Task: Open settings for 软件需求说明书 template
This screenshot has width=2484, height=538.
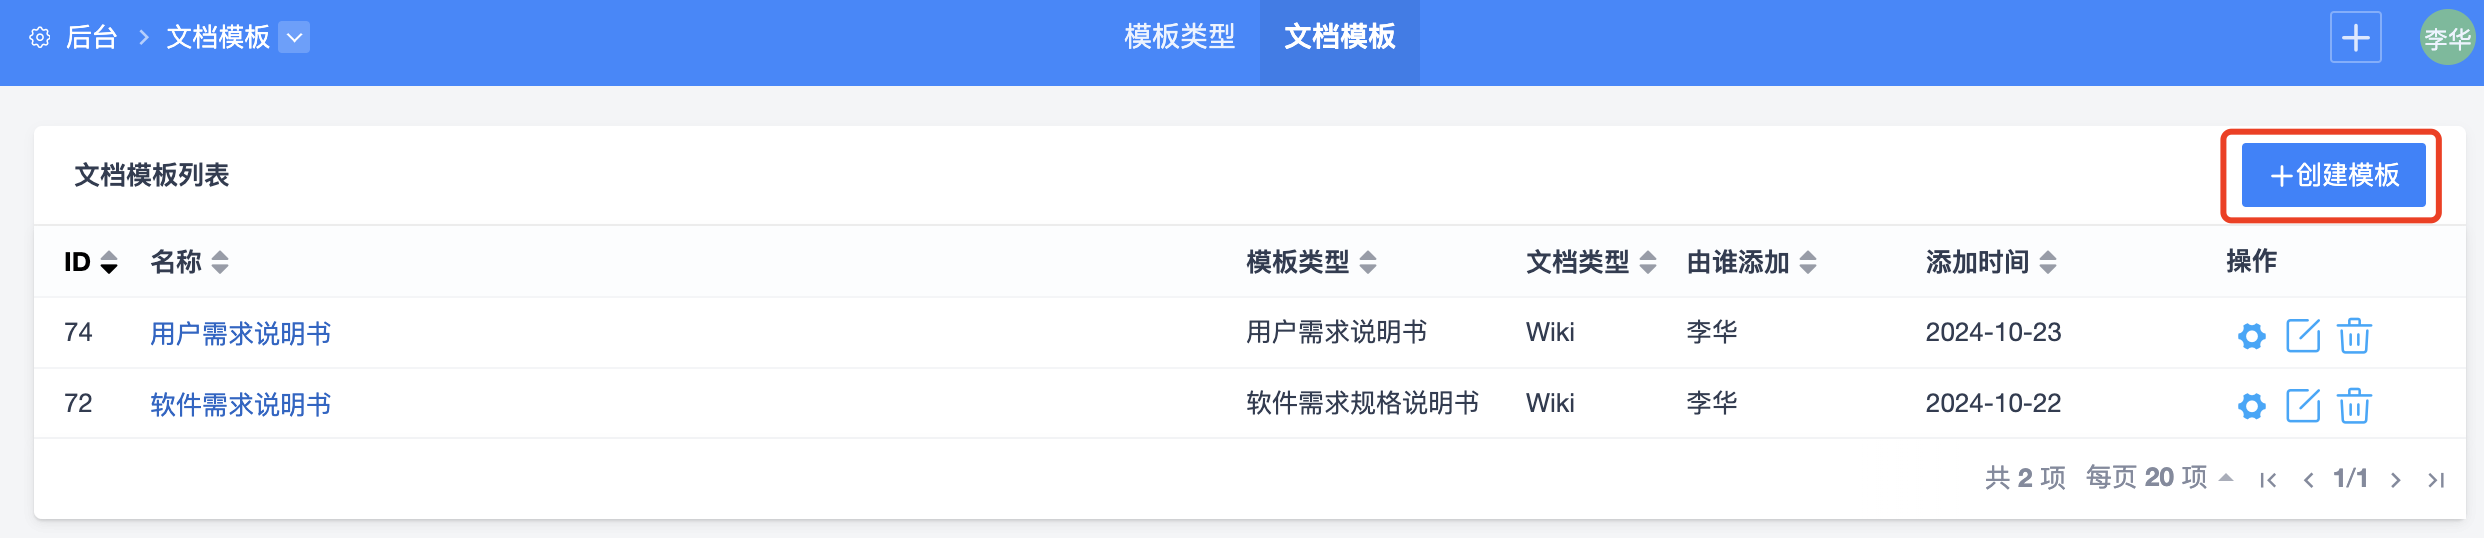Action: pos(2251,406)
